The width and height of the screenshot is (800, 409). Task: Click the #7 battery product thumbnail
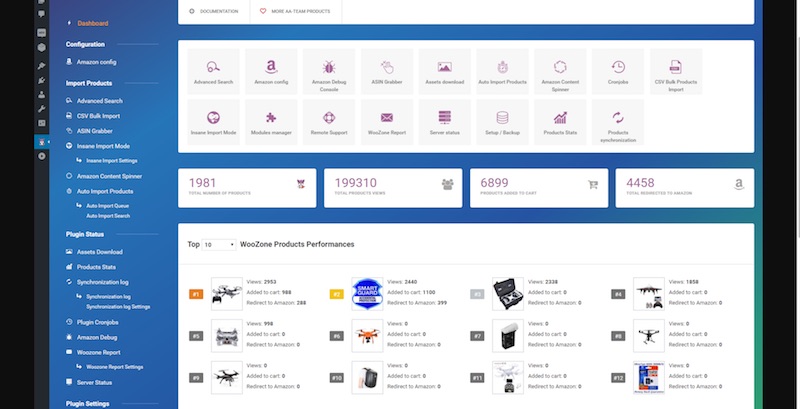(x=508, y=336)
